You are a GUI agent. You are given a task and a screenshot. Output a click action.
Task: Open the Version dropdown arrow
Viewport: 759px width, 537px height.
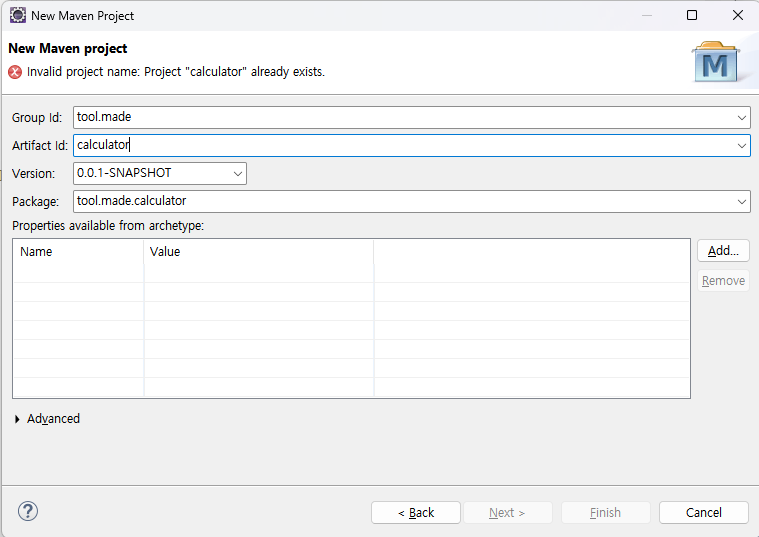coord(238,173)
